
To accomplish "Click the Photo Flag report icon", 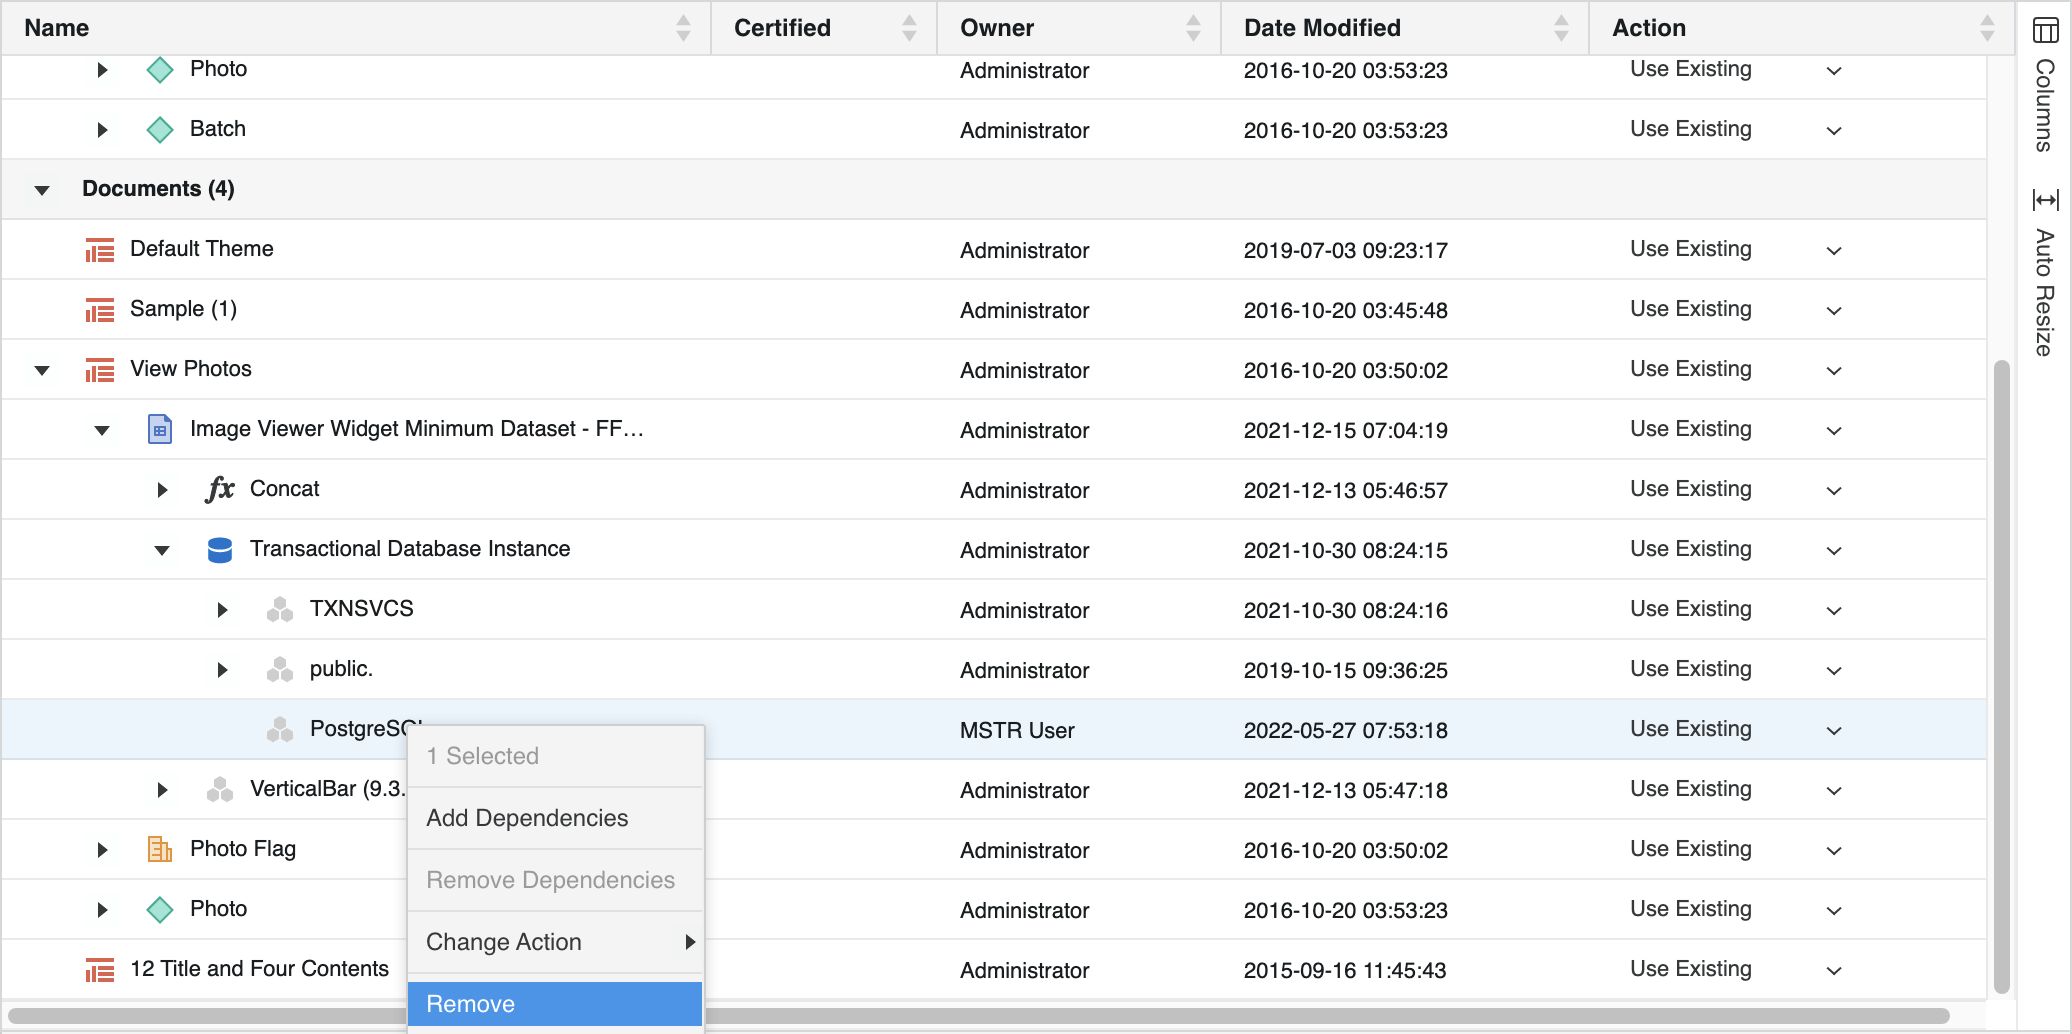I will [x=159, y=849].
